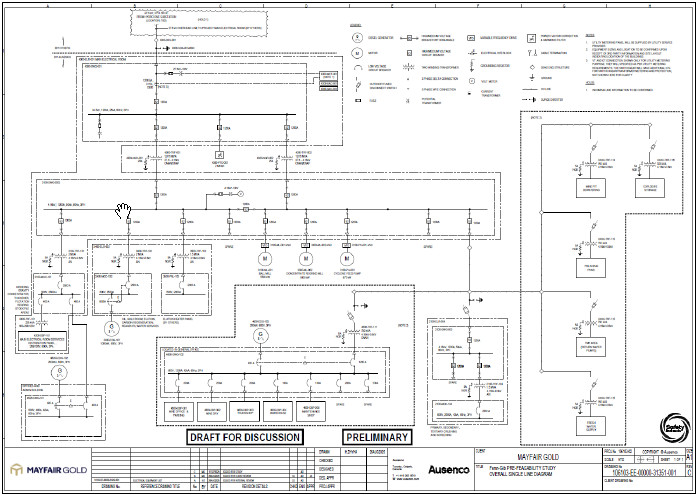Click the PRELIMINARY stamp
This screenshot has height=495, width=696.
(377, 437)
